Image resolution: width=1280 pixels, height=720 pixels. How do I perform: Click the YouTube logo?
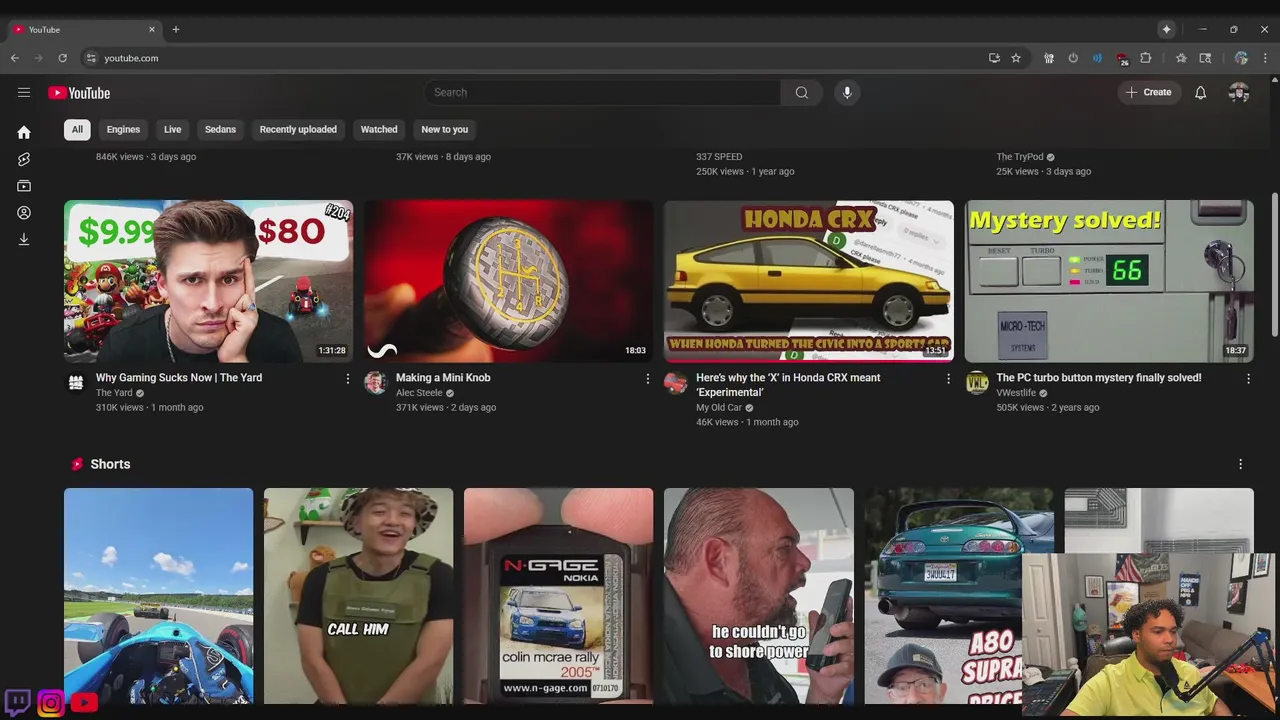coord(79,93)
